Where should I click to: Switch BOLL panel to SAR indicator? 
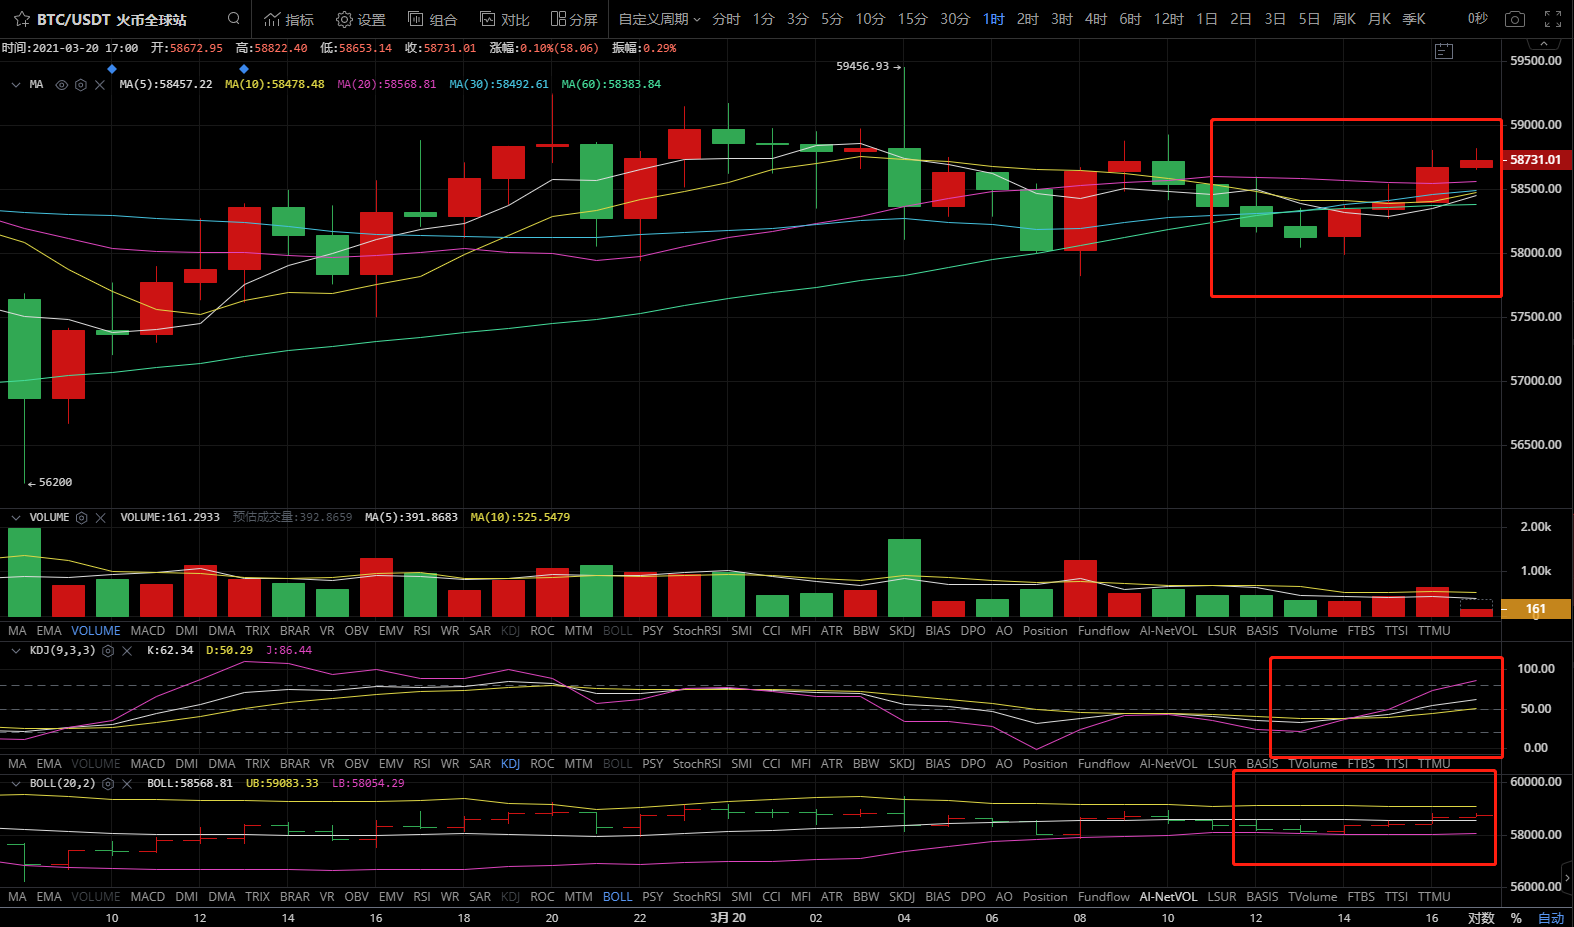480,897
